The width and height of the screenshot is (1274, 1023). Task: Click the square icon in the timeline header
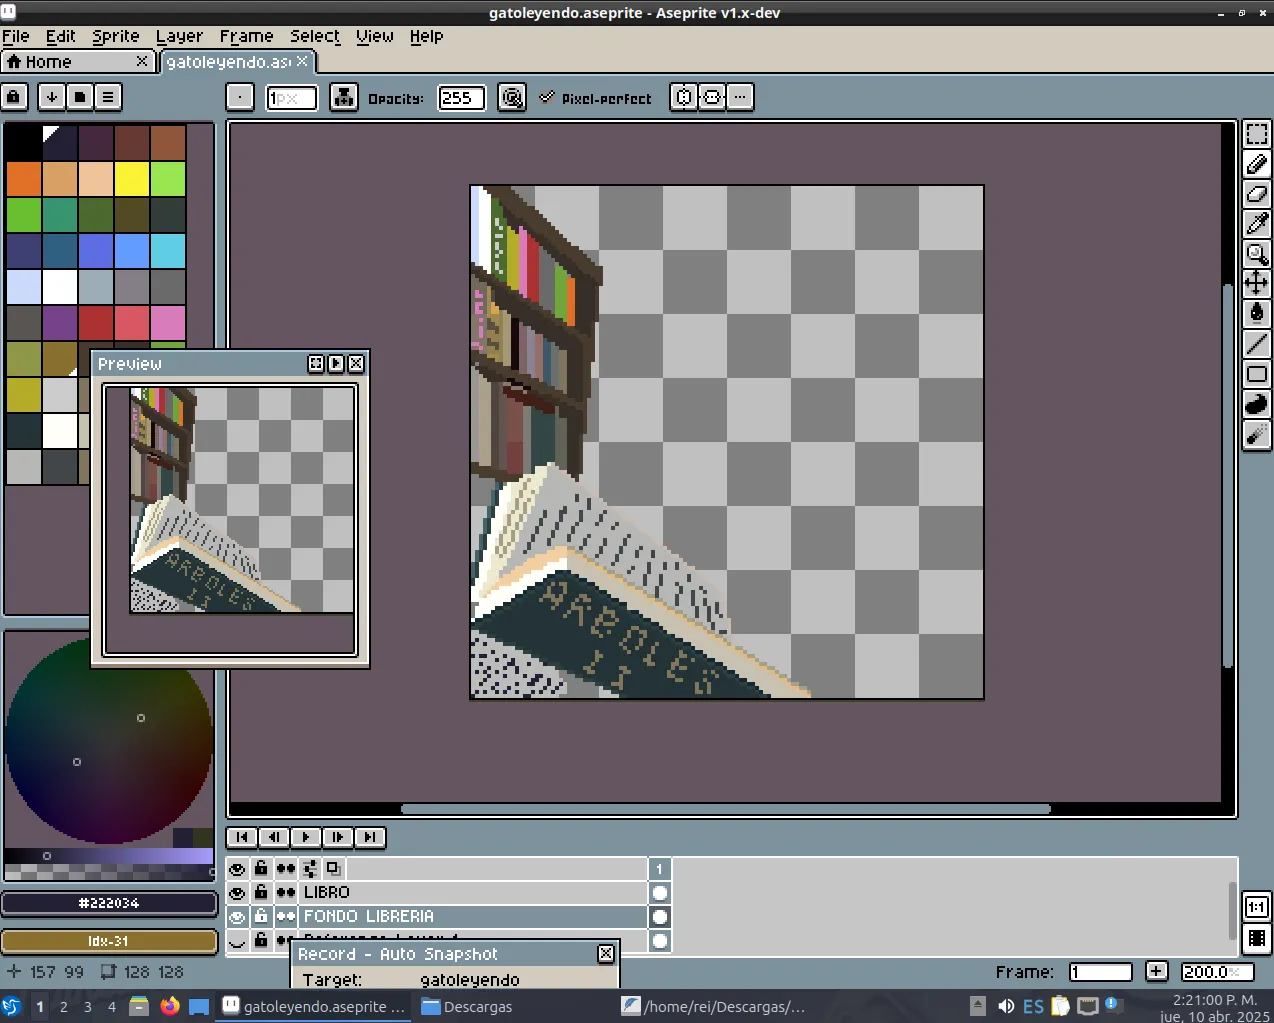click(333, 869)
